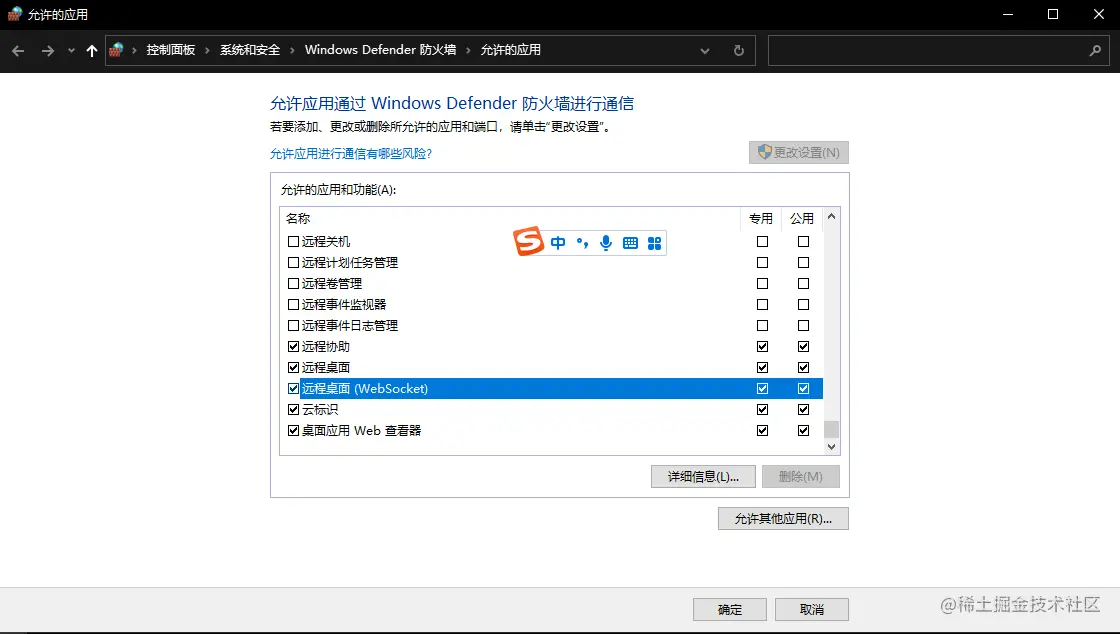Viewport: 1120px width, 634px height.
Task: Expand chevron after 系统和安全 breadcrumb
Action: pos(292,51)
